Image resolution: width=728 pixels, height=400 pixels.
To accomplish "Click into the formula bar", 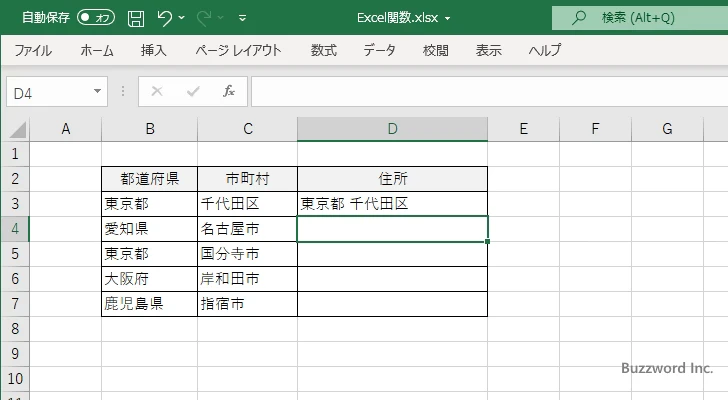I will click(490, 92).
